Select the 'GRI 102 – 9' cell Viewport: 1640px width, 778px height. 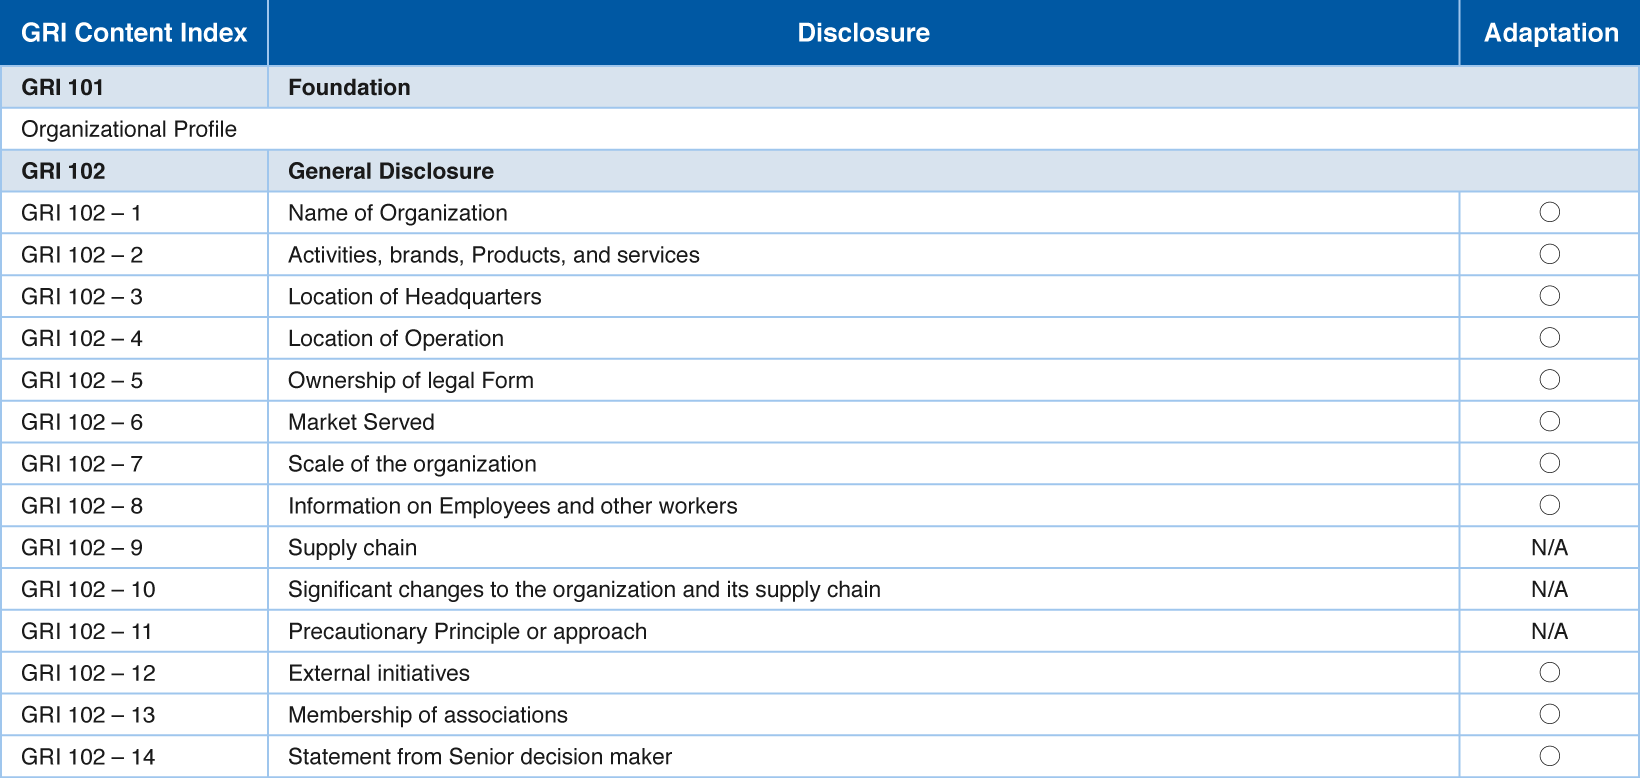(x=134, y=548)
